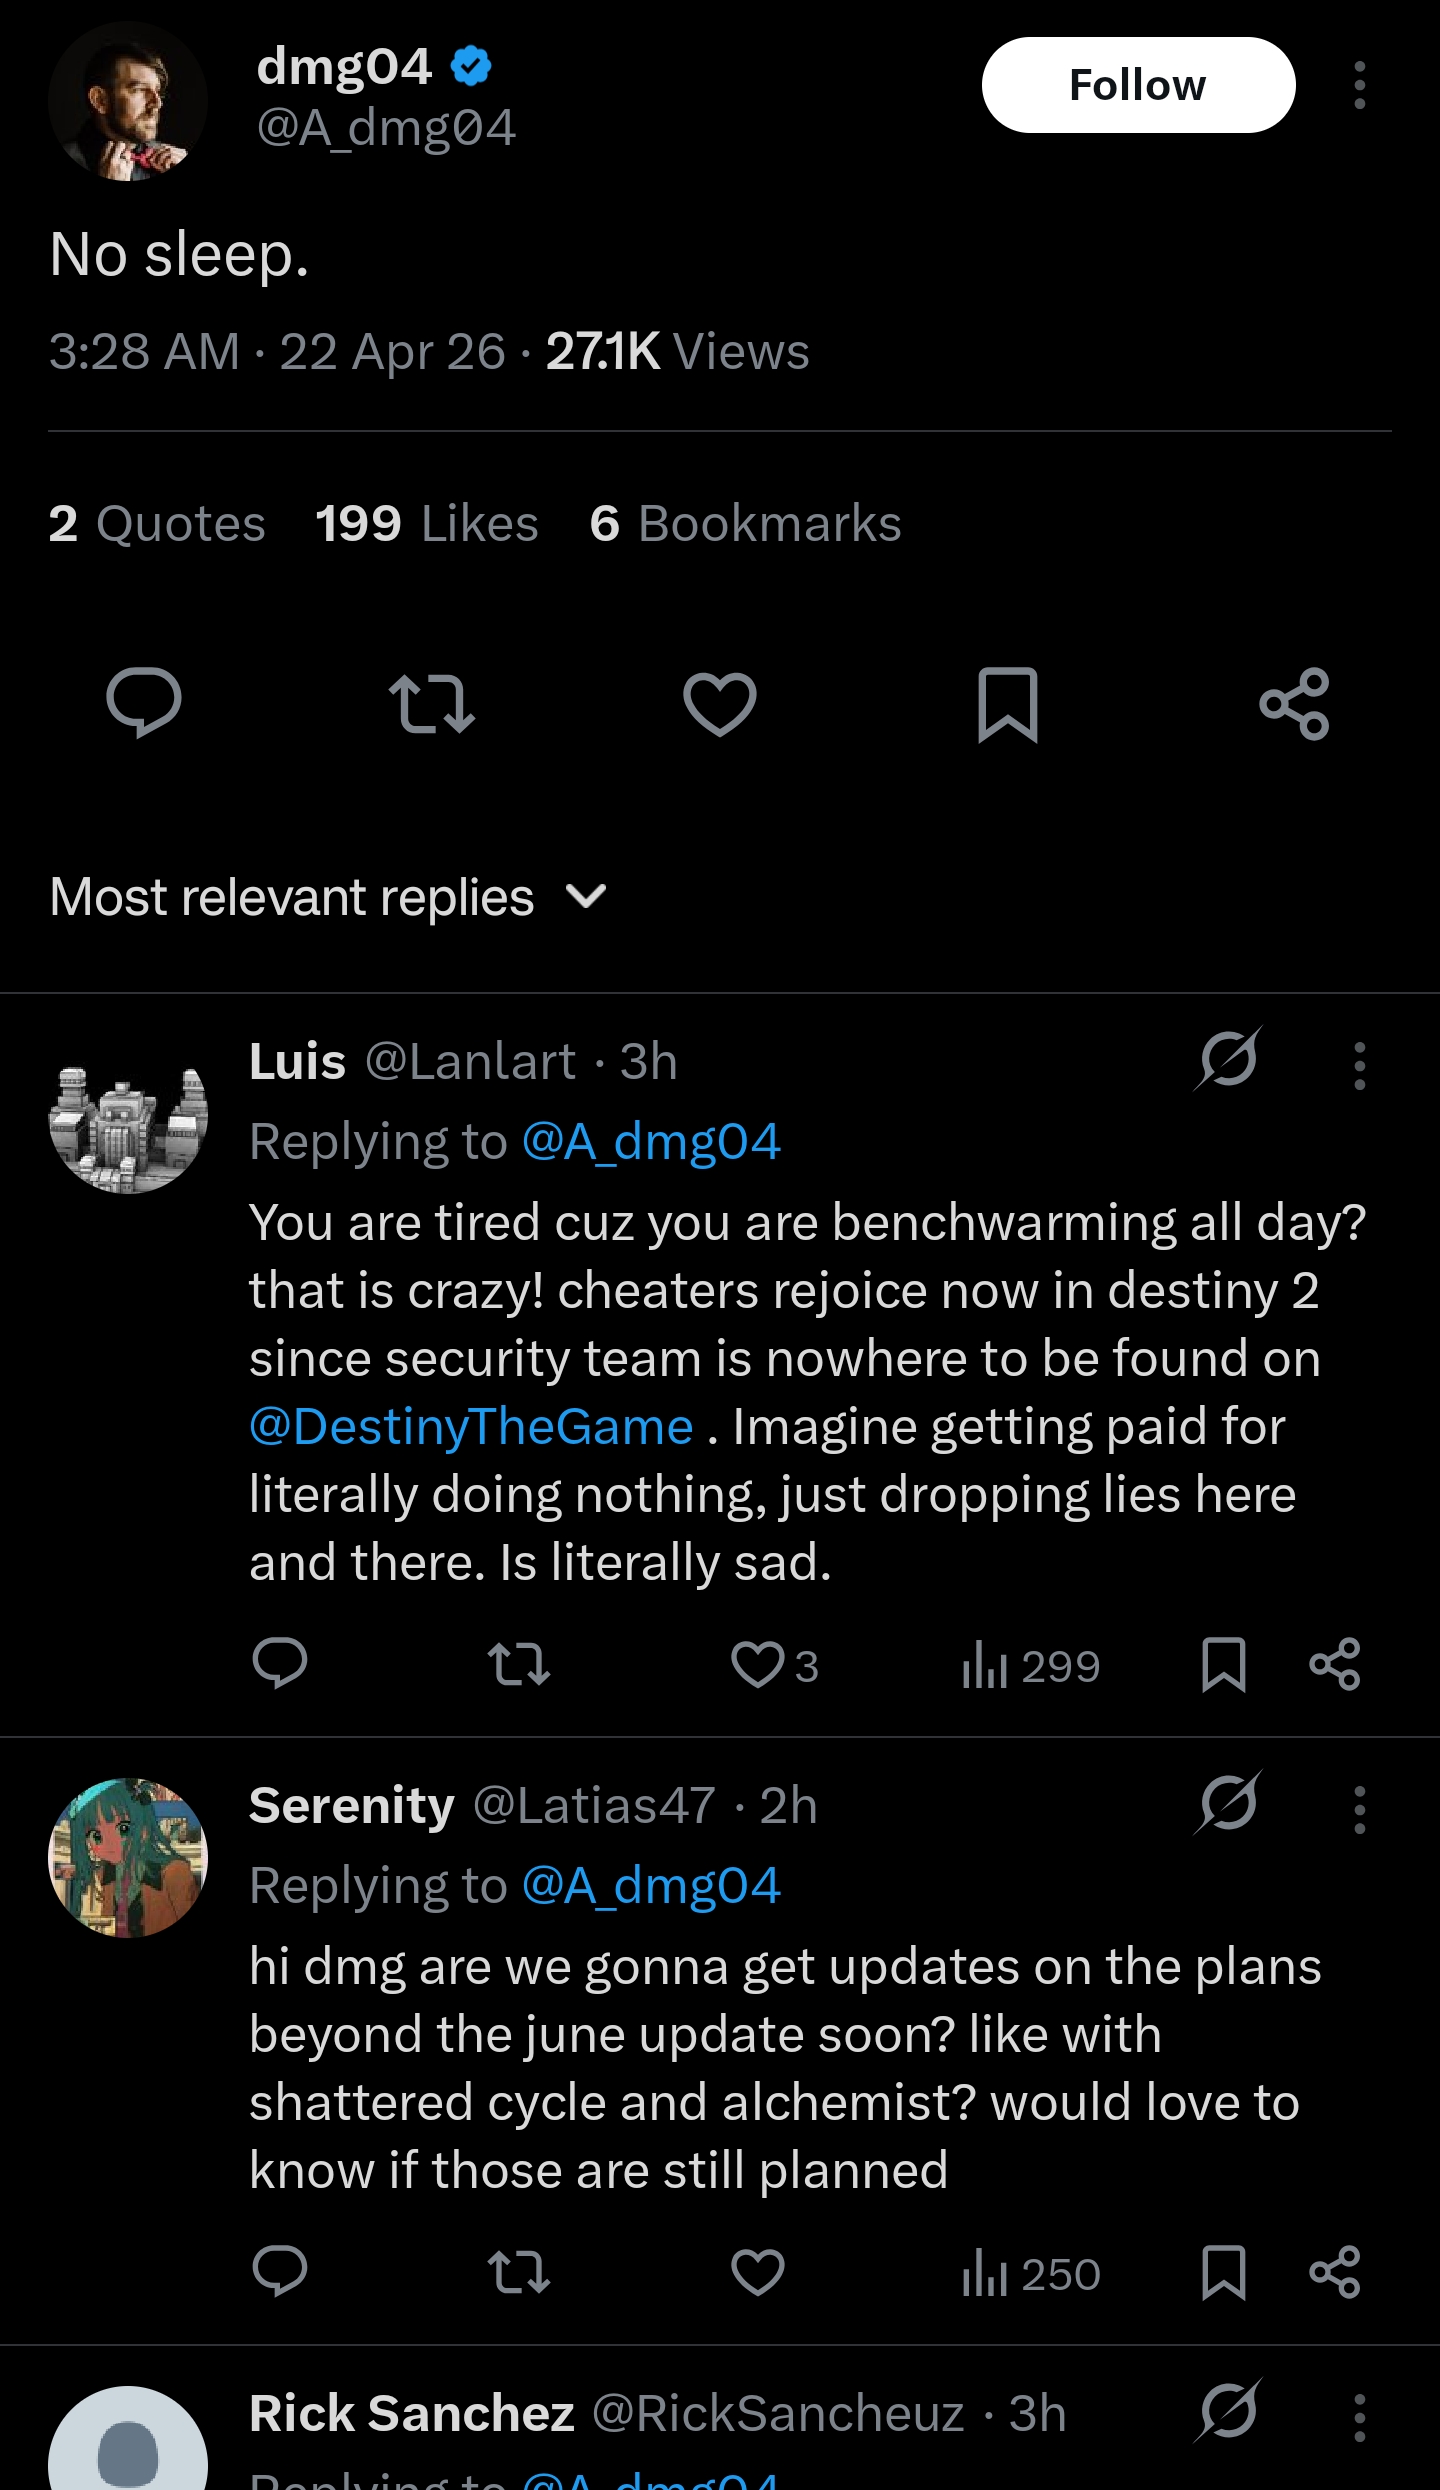The width and height of the screenshot is (1440, 2490).
Task: Open more options on Luis's reply
Action: [1359, 1065]
